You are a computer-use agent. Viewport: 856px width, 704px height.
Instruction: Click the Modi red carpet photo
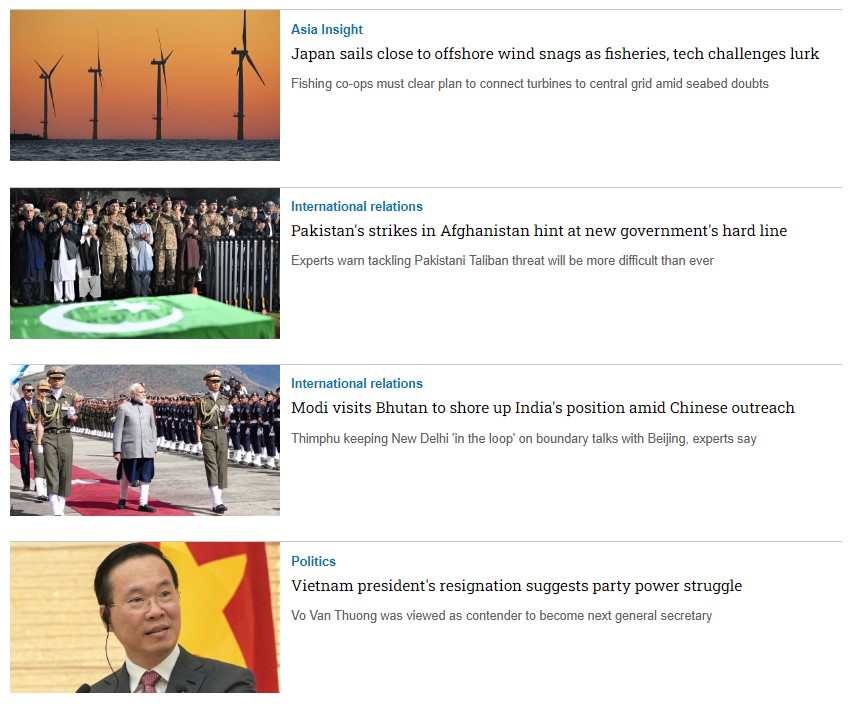coord(145,440)
